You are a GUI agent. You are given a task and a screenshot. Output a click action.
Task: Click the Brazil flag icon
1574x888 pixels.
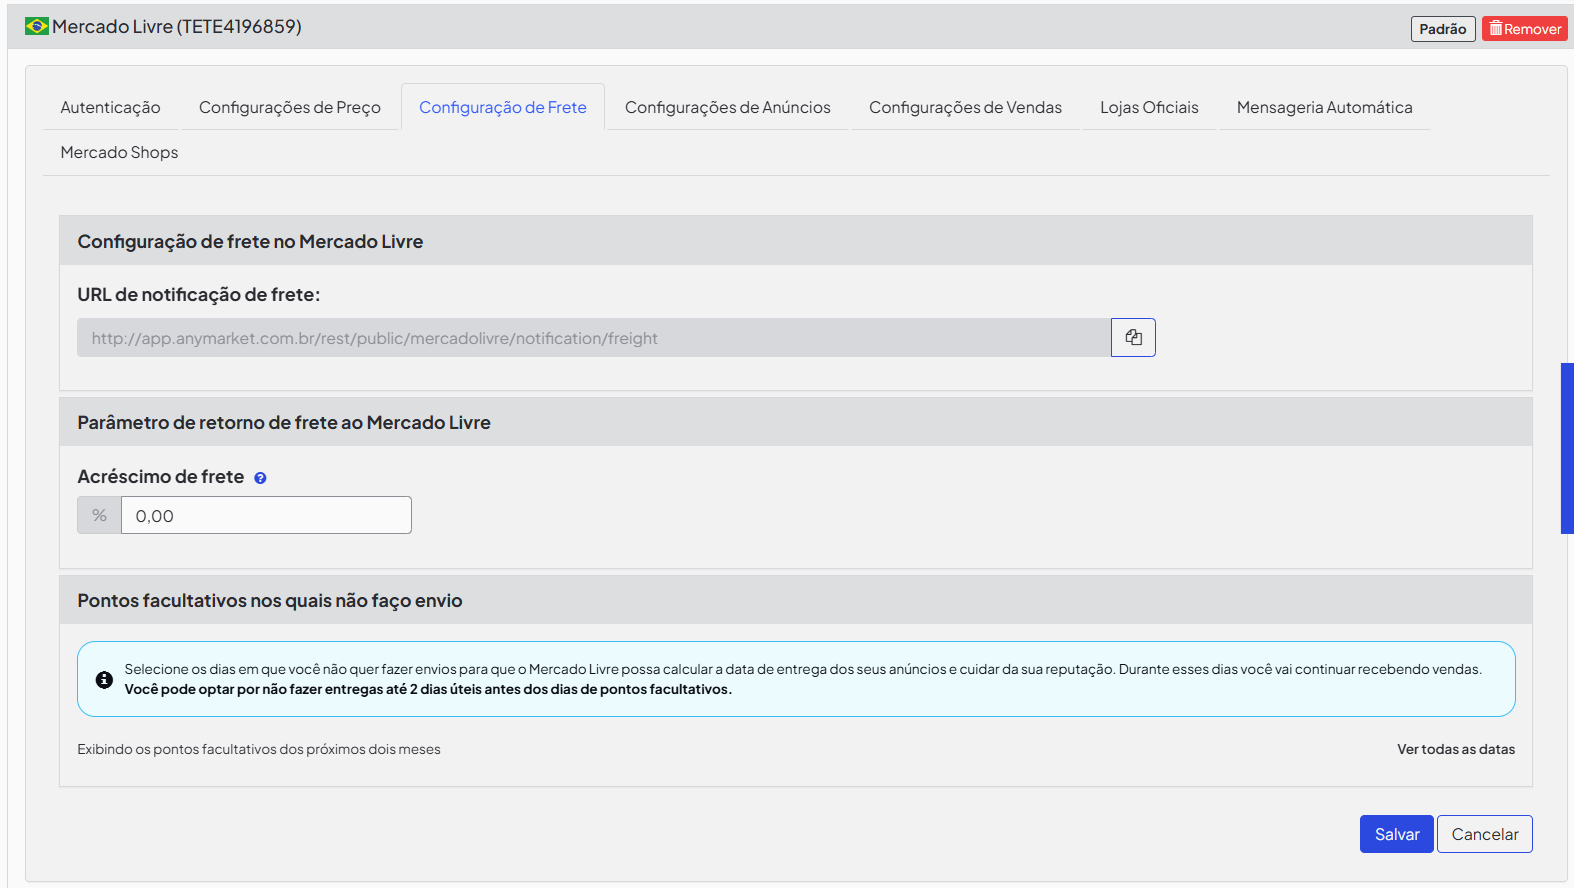(x=37, y=26)
